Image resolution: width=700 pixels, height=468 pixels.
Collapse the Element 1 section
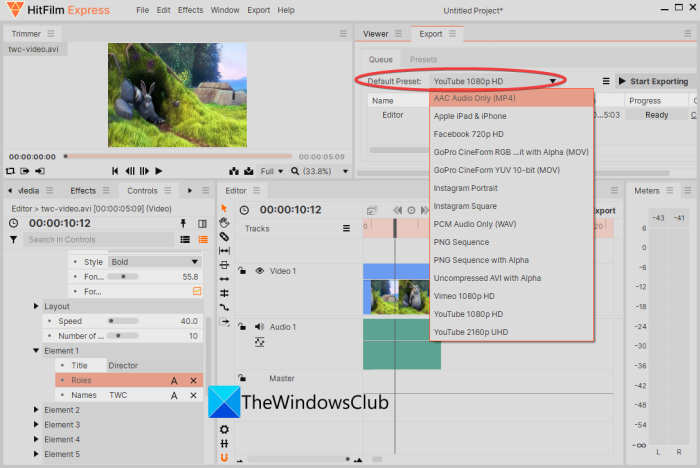tap(36, 351)
